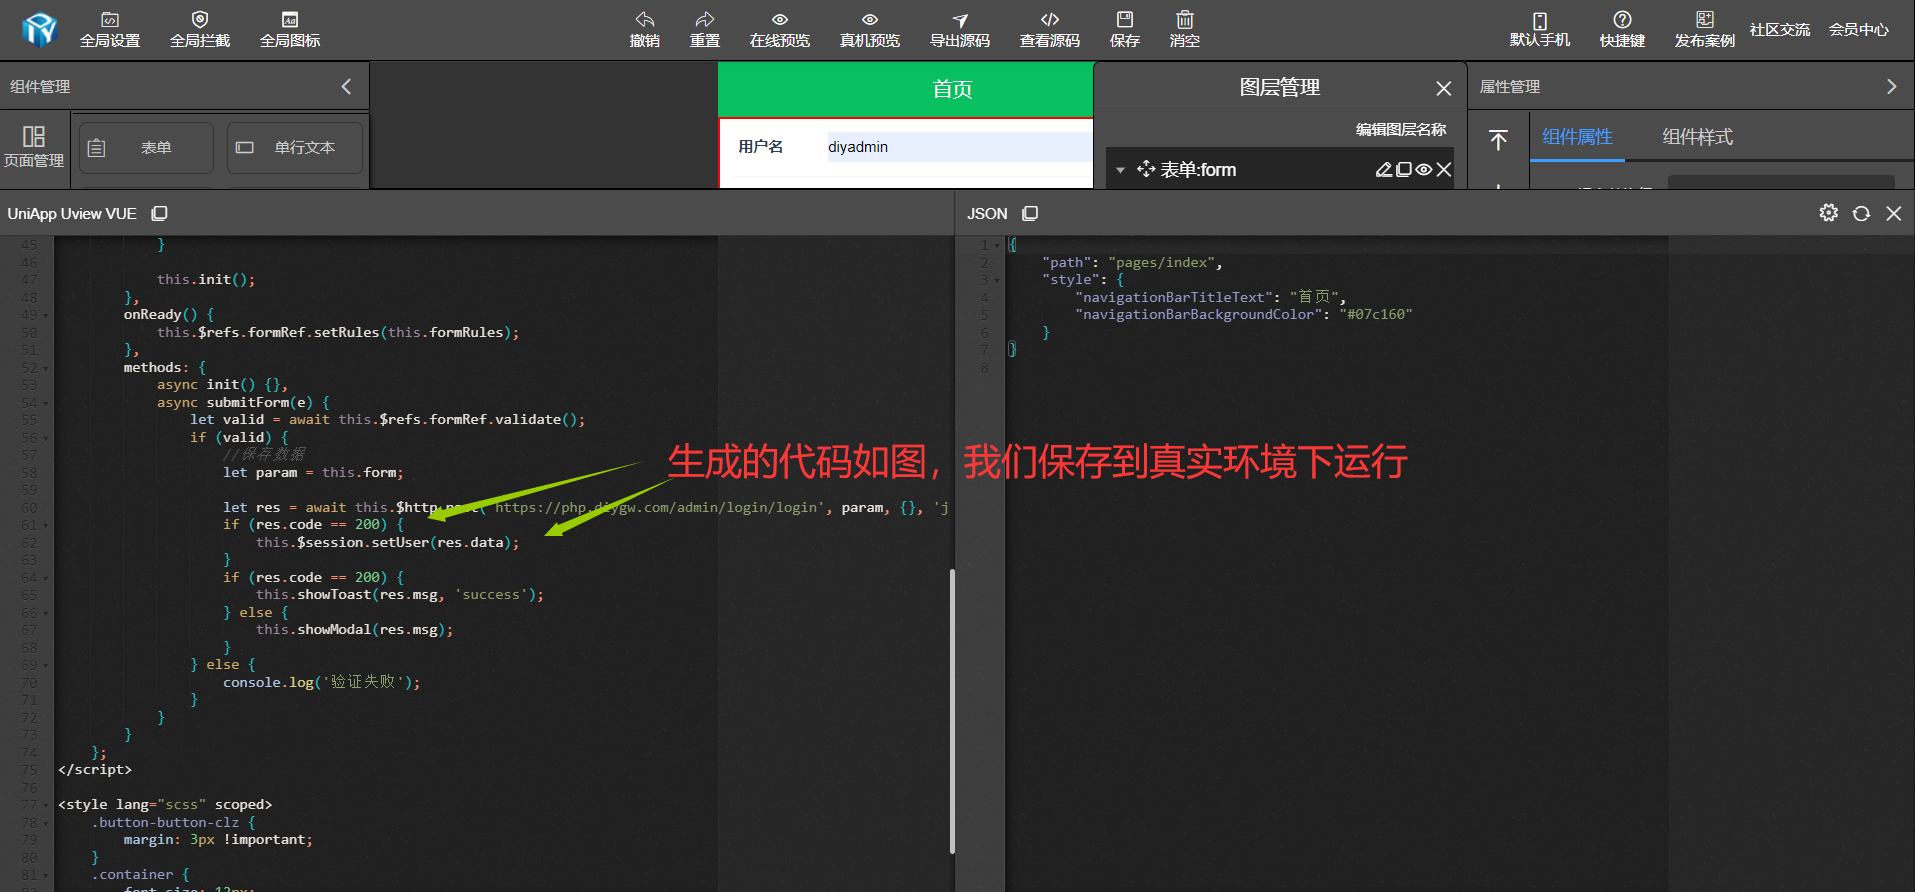Image resolution: width=1915 pixels, height=892 pixels.
Task: Open 发布案例 publish case
Action: click(1705, 30)
